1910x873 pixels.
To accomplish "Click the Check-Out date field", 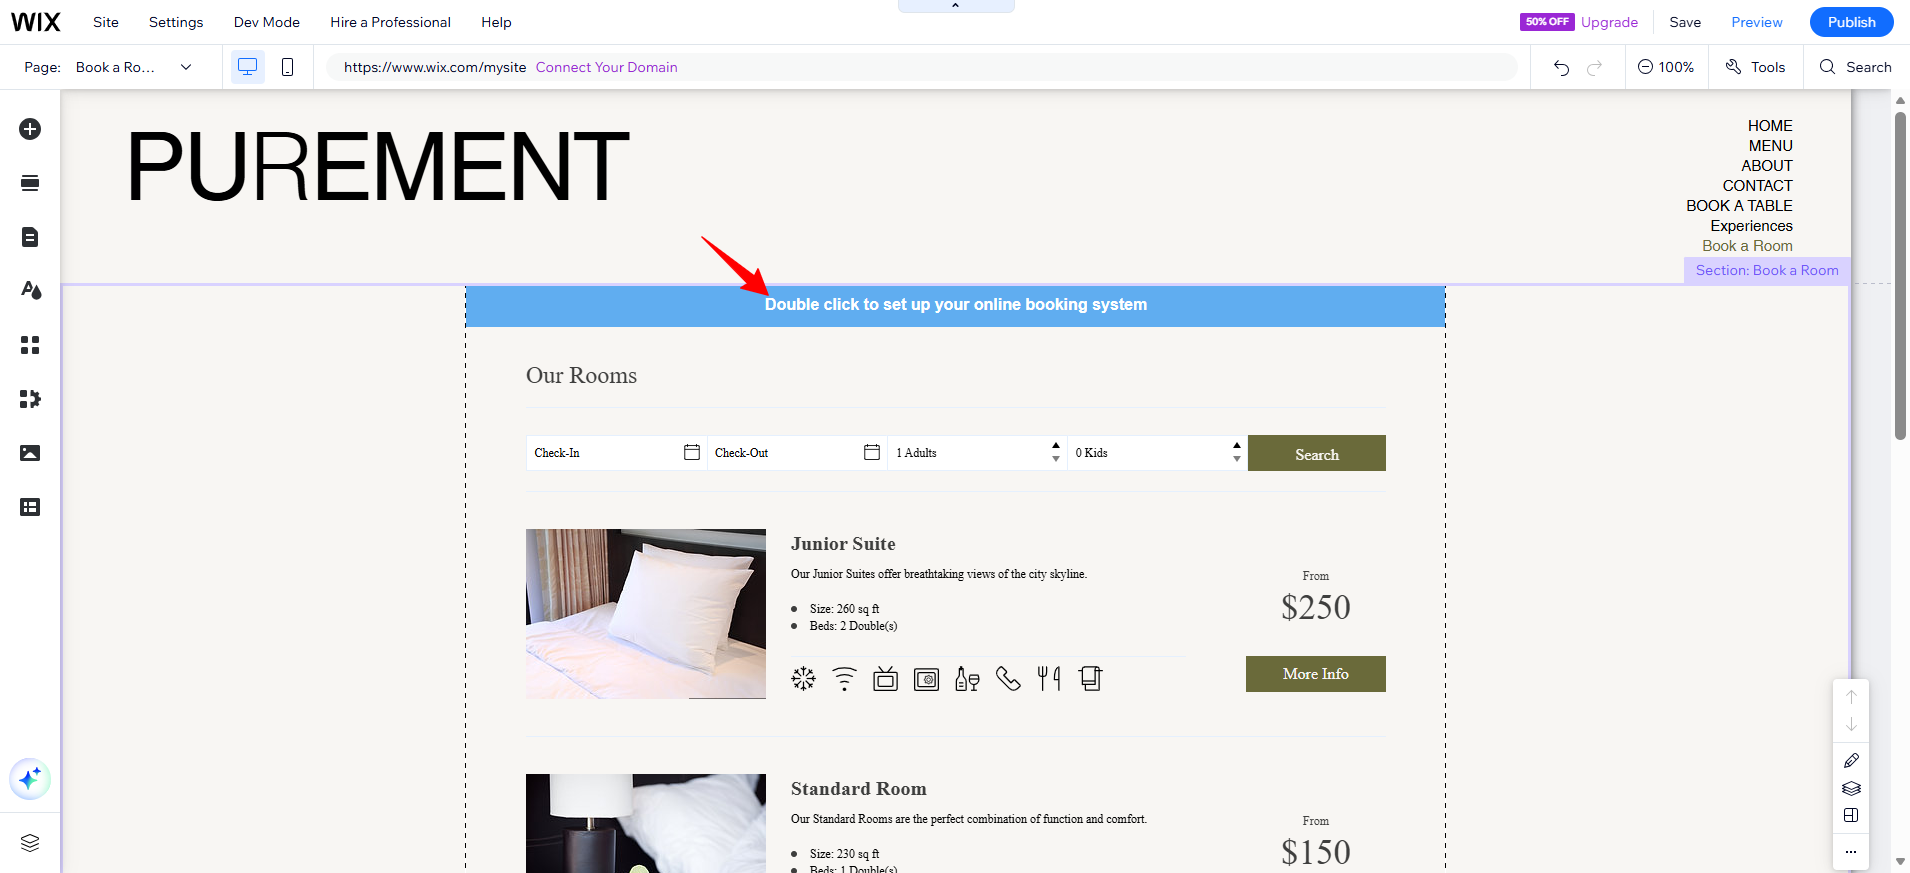I will [797, 453].
